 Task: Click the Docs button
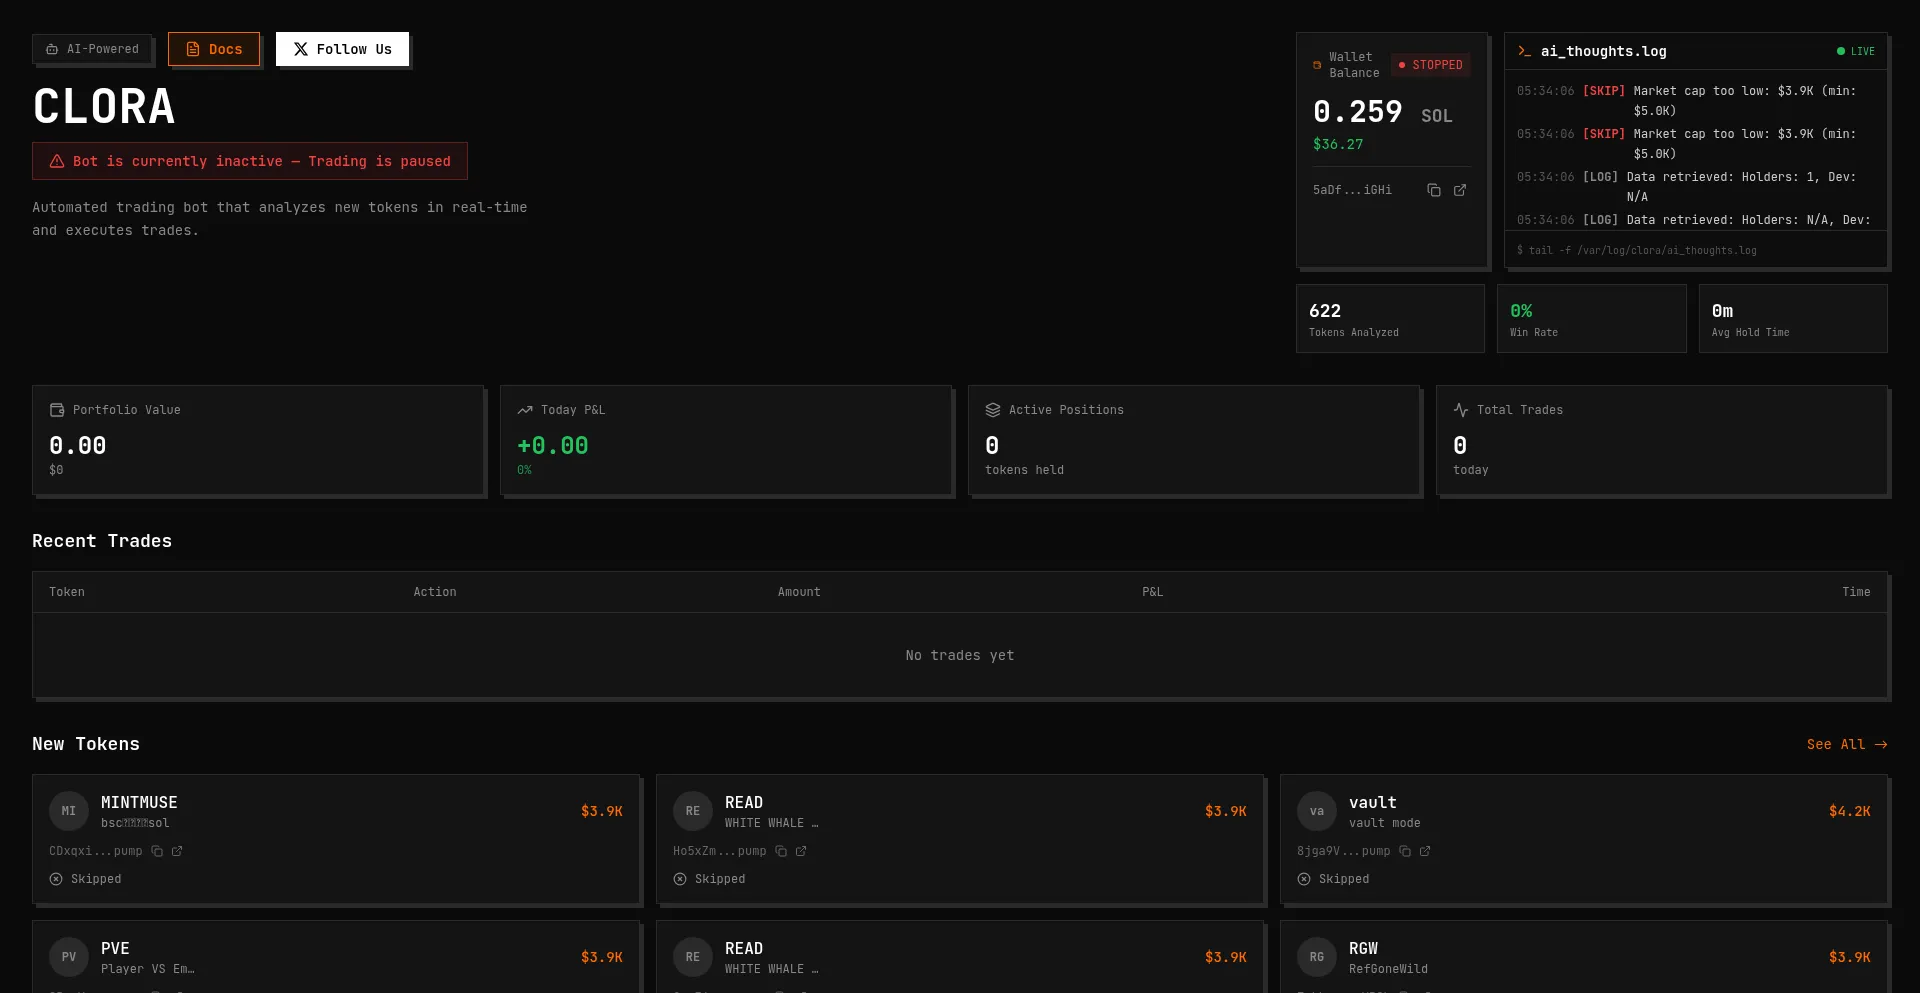pyautogui.click(x=214, y=49)
